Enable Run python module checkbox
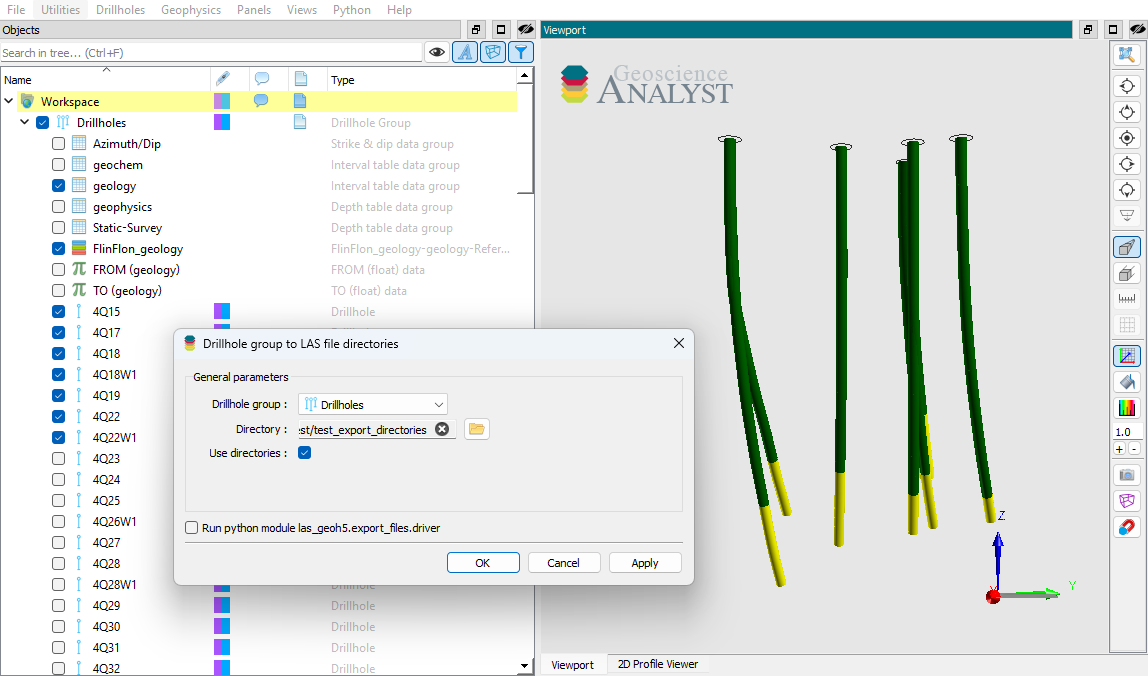This screenshot has height=676, width=1148. pyautogui.click(x=192, y=528)
